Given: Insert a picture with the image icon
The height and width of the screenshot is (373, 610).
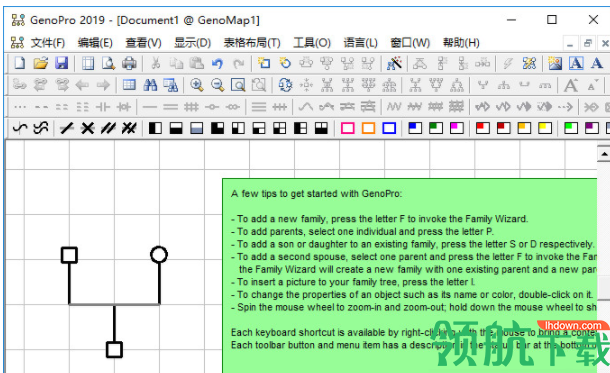Looking at the screenshot, I should click(x=555, y=63).
